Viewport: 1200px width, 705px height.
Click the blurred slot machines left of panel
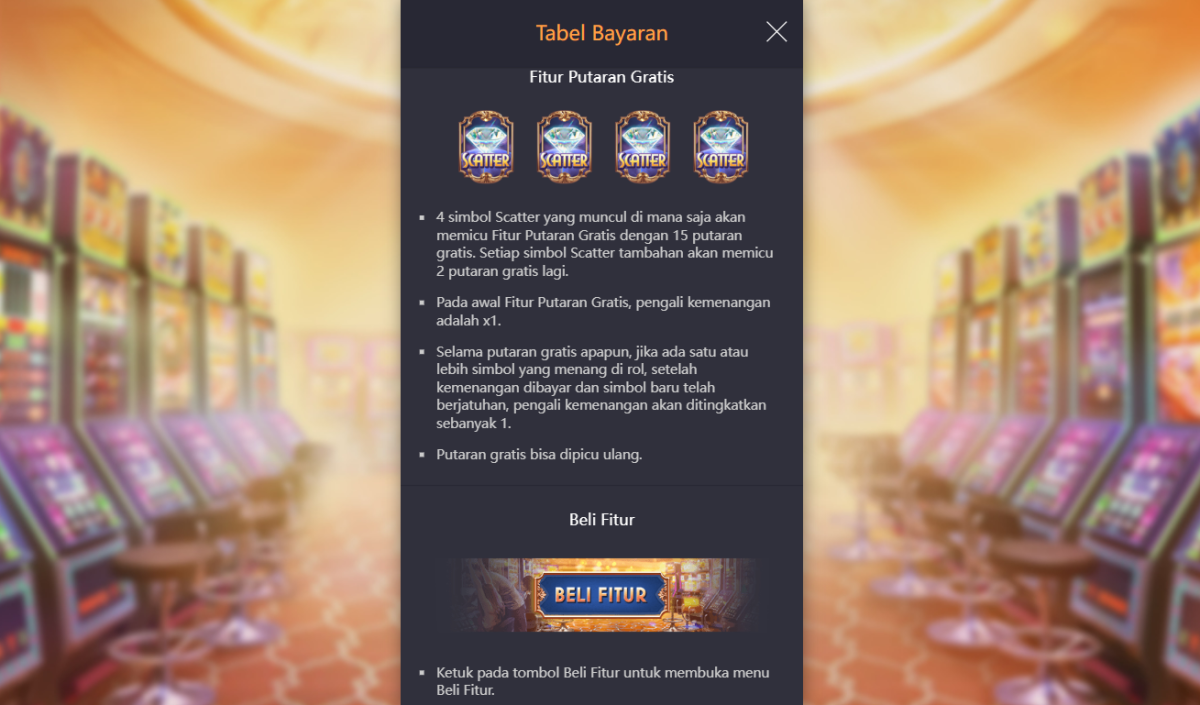(200, 400)
